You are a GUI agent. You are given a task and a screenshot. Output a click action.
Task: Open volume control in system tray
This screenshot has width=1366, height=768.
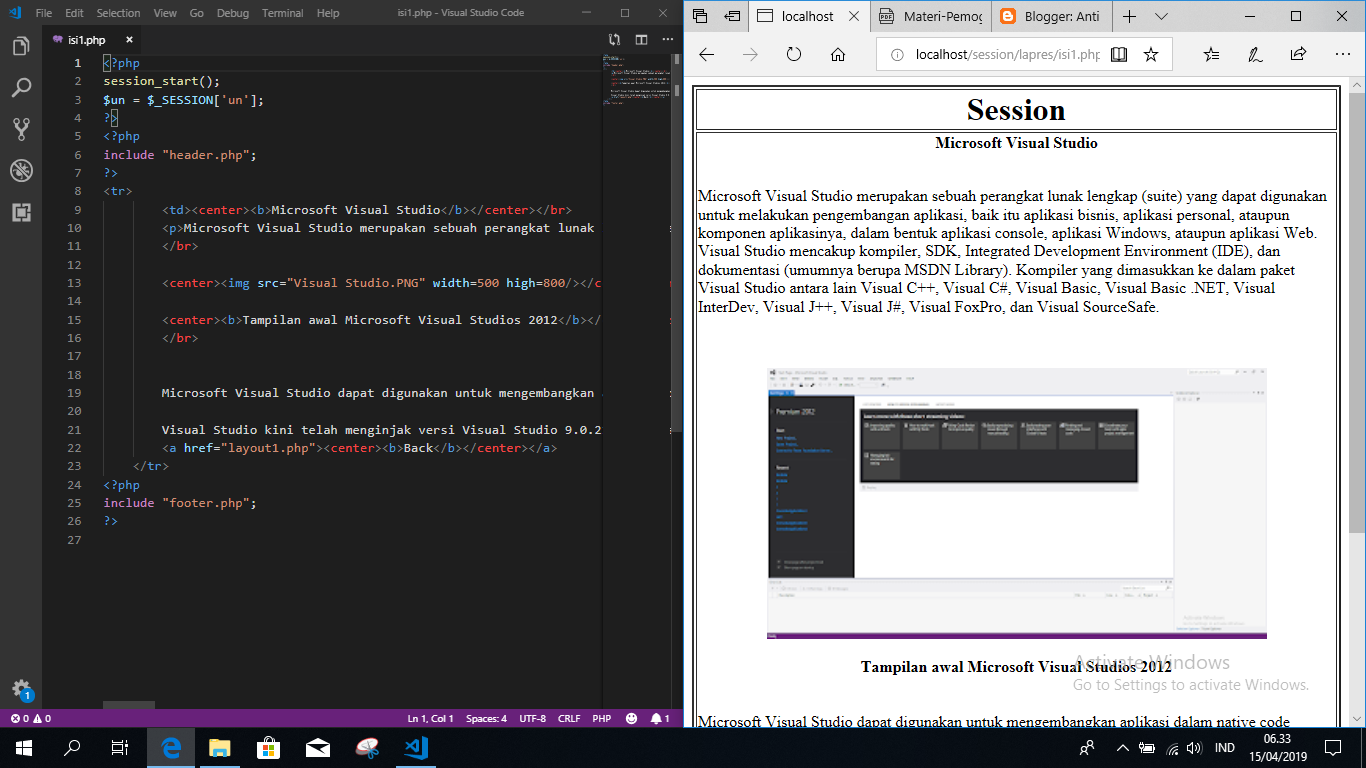(1194, 748)
